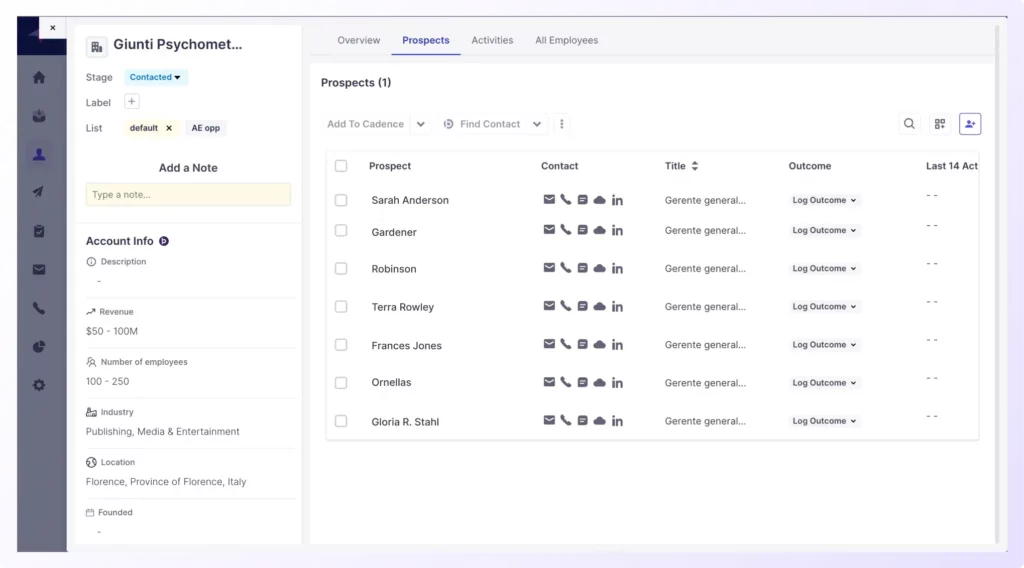Click the search icon above prospects table
The height and width of the screenshot is (568, 1024).
(x=909, y=123)
